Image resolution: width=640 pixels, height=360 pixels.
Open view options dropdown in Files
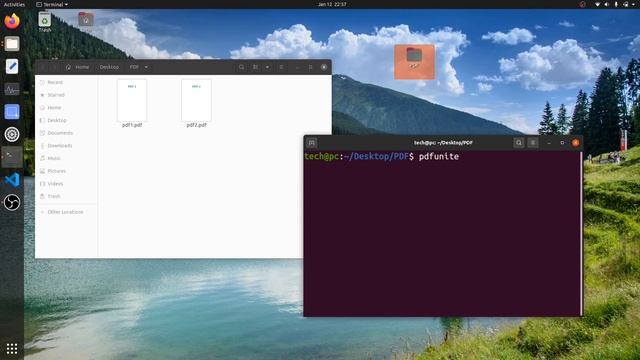click(x=267, y=67)
